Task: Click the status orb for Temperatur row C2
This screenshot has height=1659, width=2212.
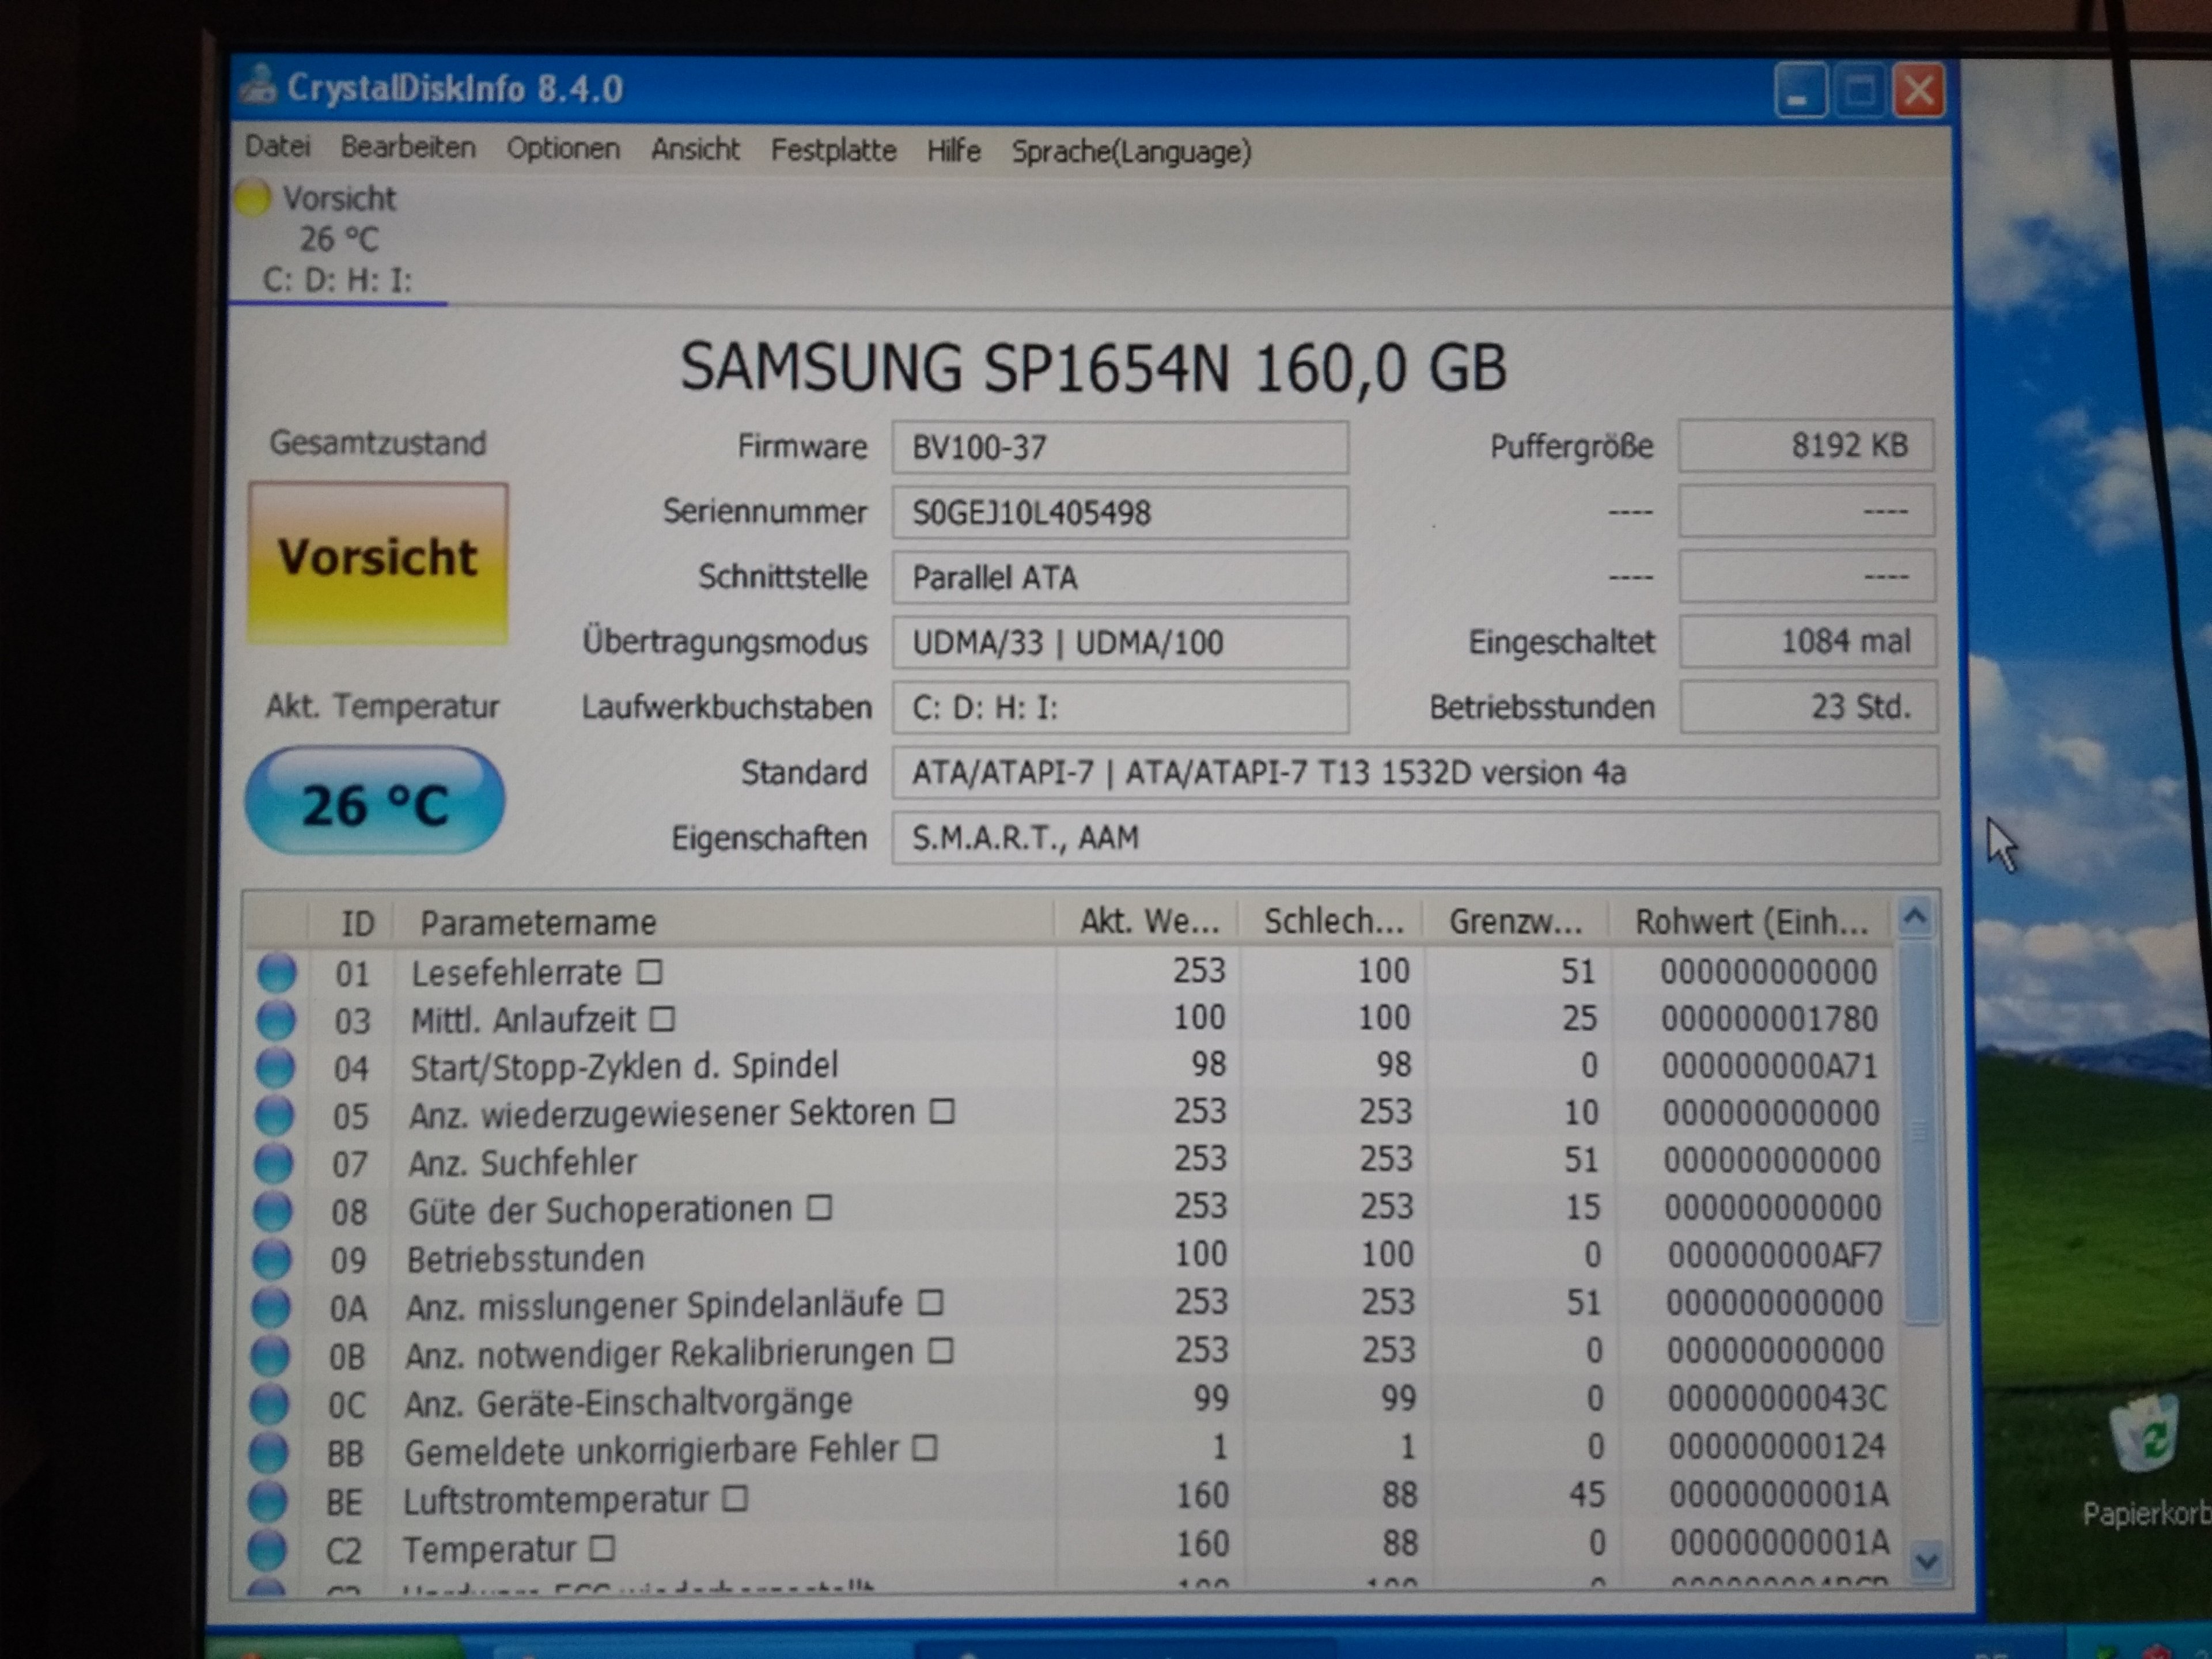Action: (267, 1549)
